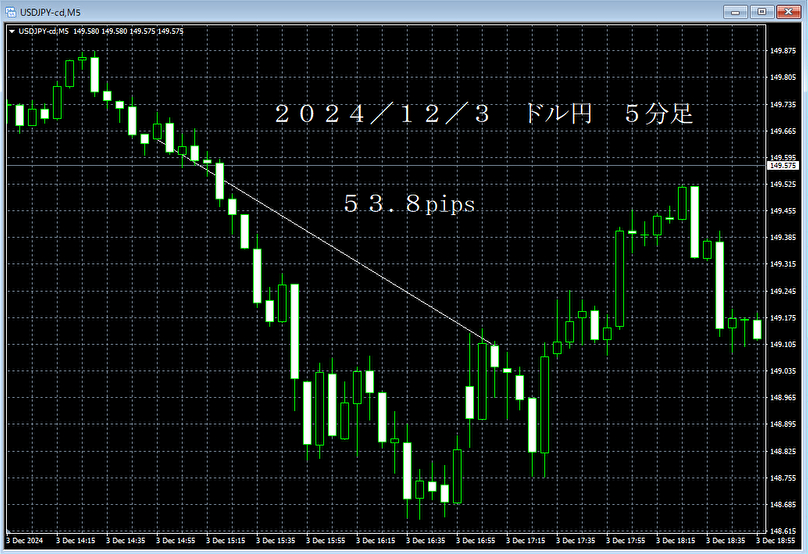The image size is (808, 554).
Task: Click the 148.755 price scale label
Action: click(x=783, y=478)
